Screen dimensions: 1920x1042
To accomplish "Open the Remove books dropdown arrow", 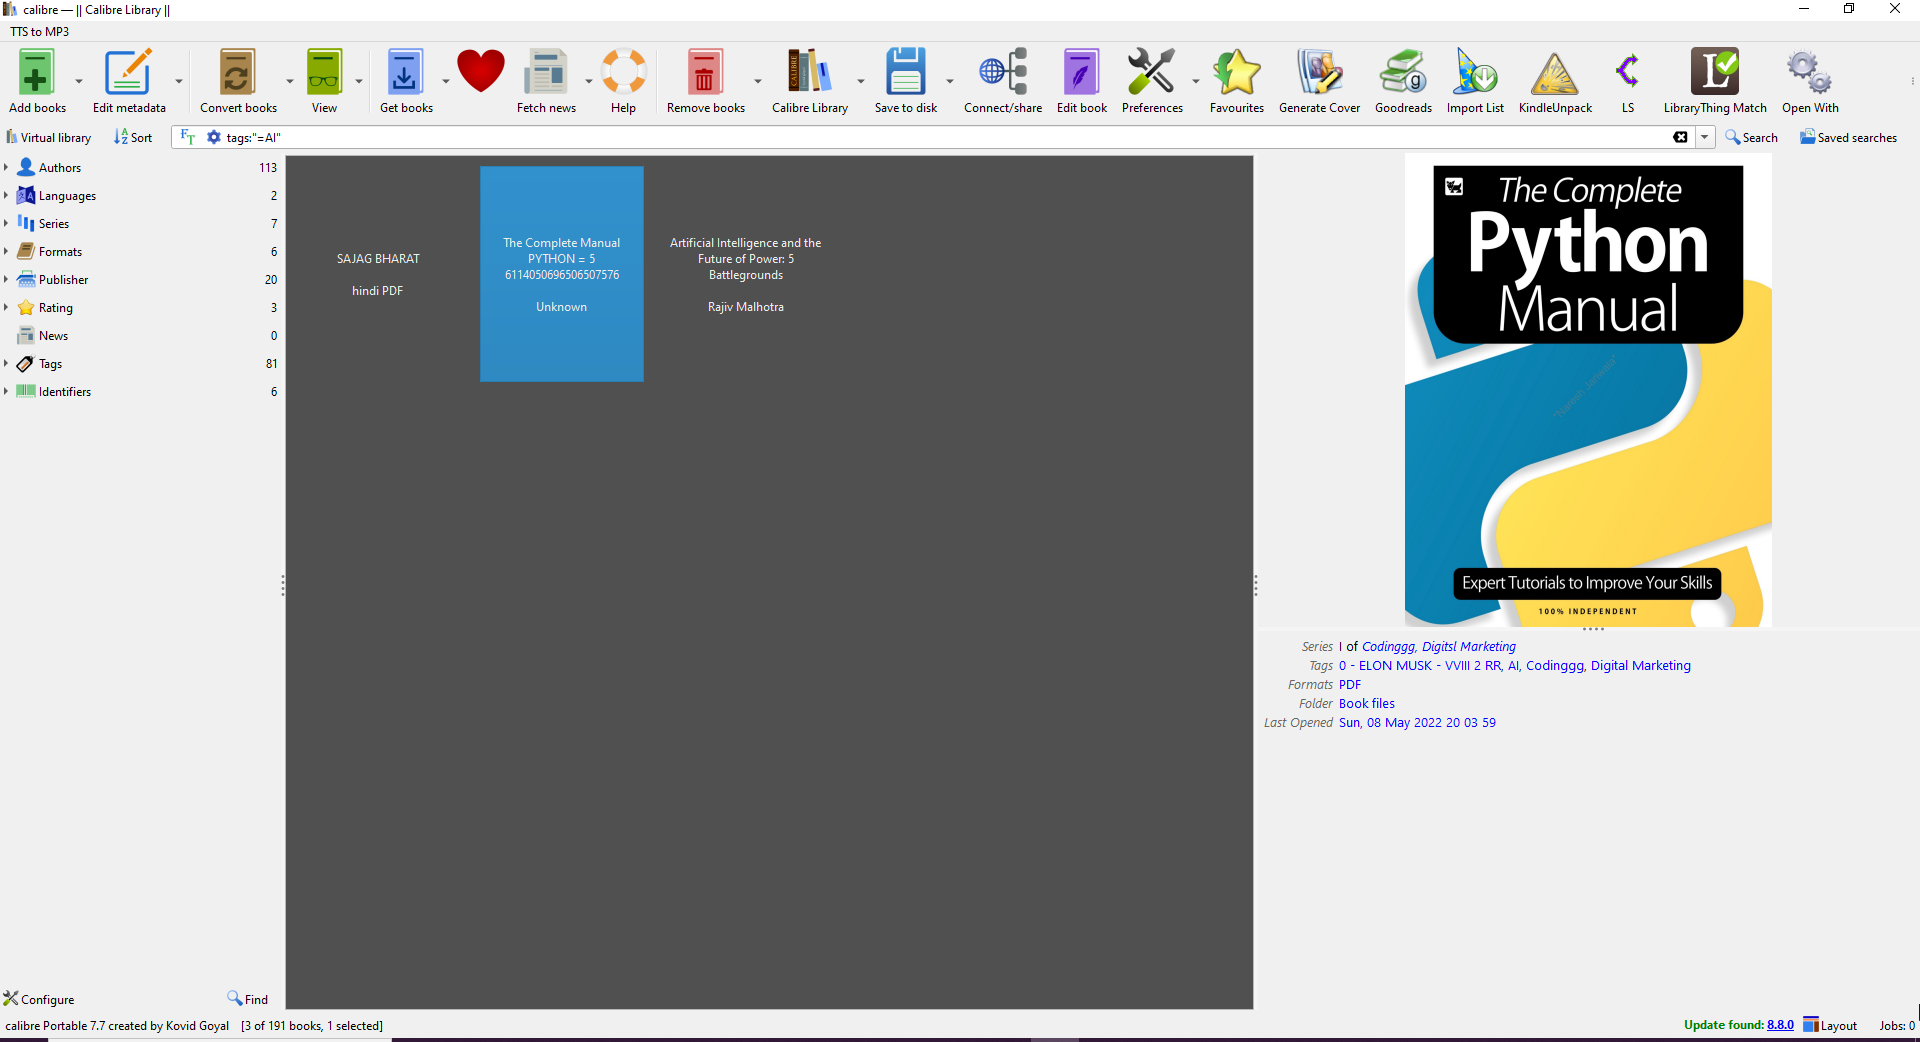I will tap(758, 81).
